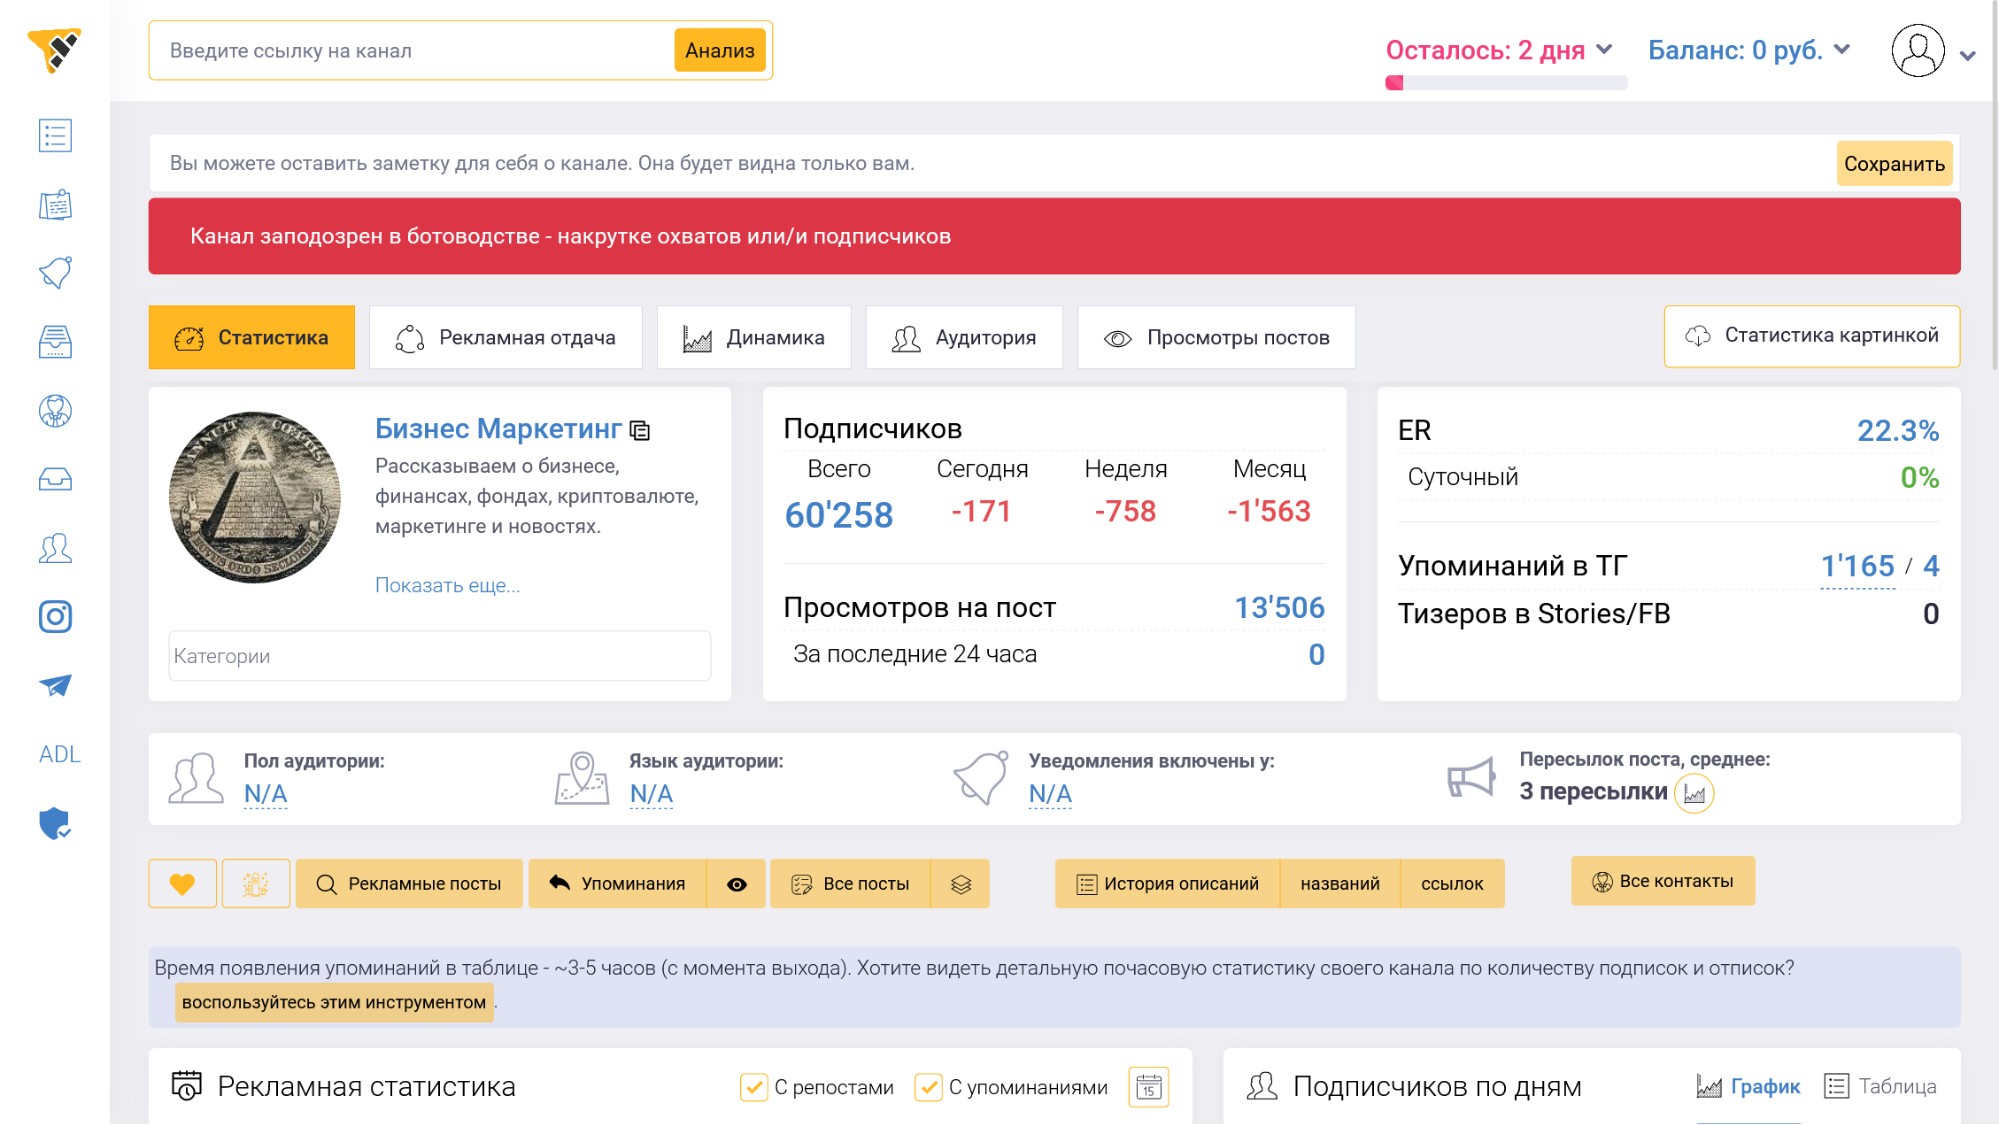Click the Показать еще... link
The width and height of the screenshot is (1999, 1125).
click(x=447, y=585)
